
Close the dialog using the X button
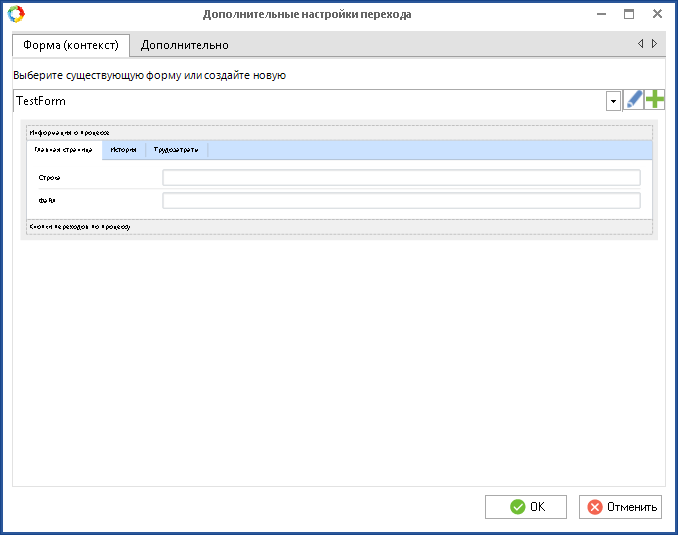click(x=657, y=14)
